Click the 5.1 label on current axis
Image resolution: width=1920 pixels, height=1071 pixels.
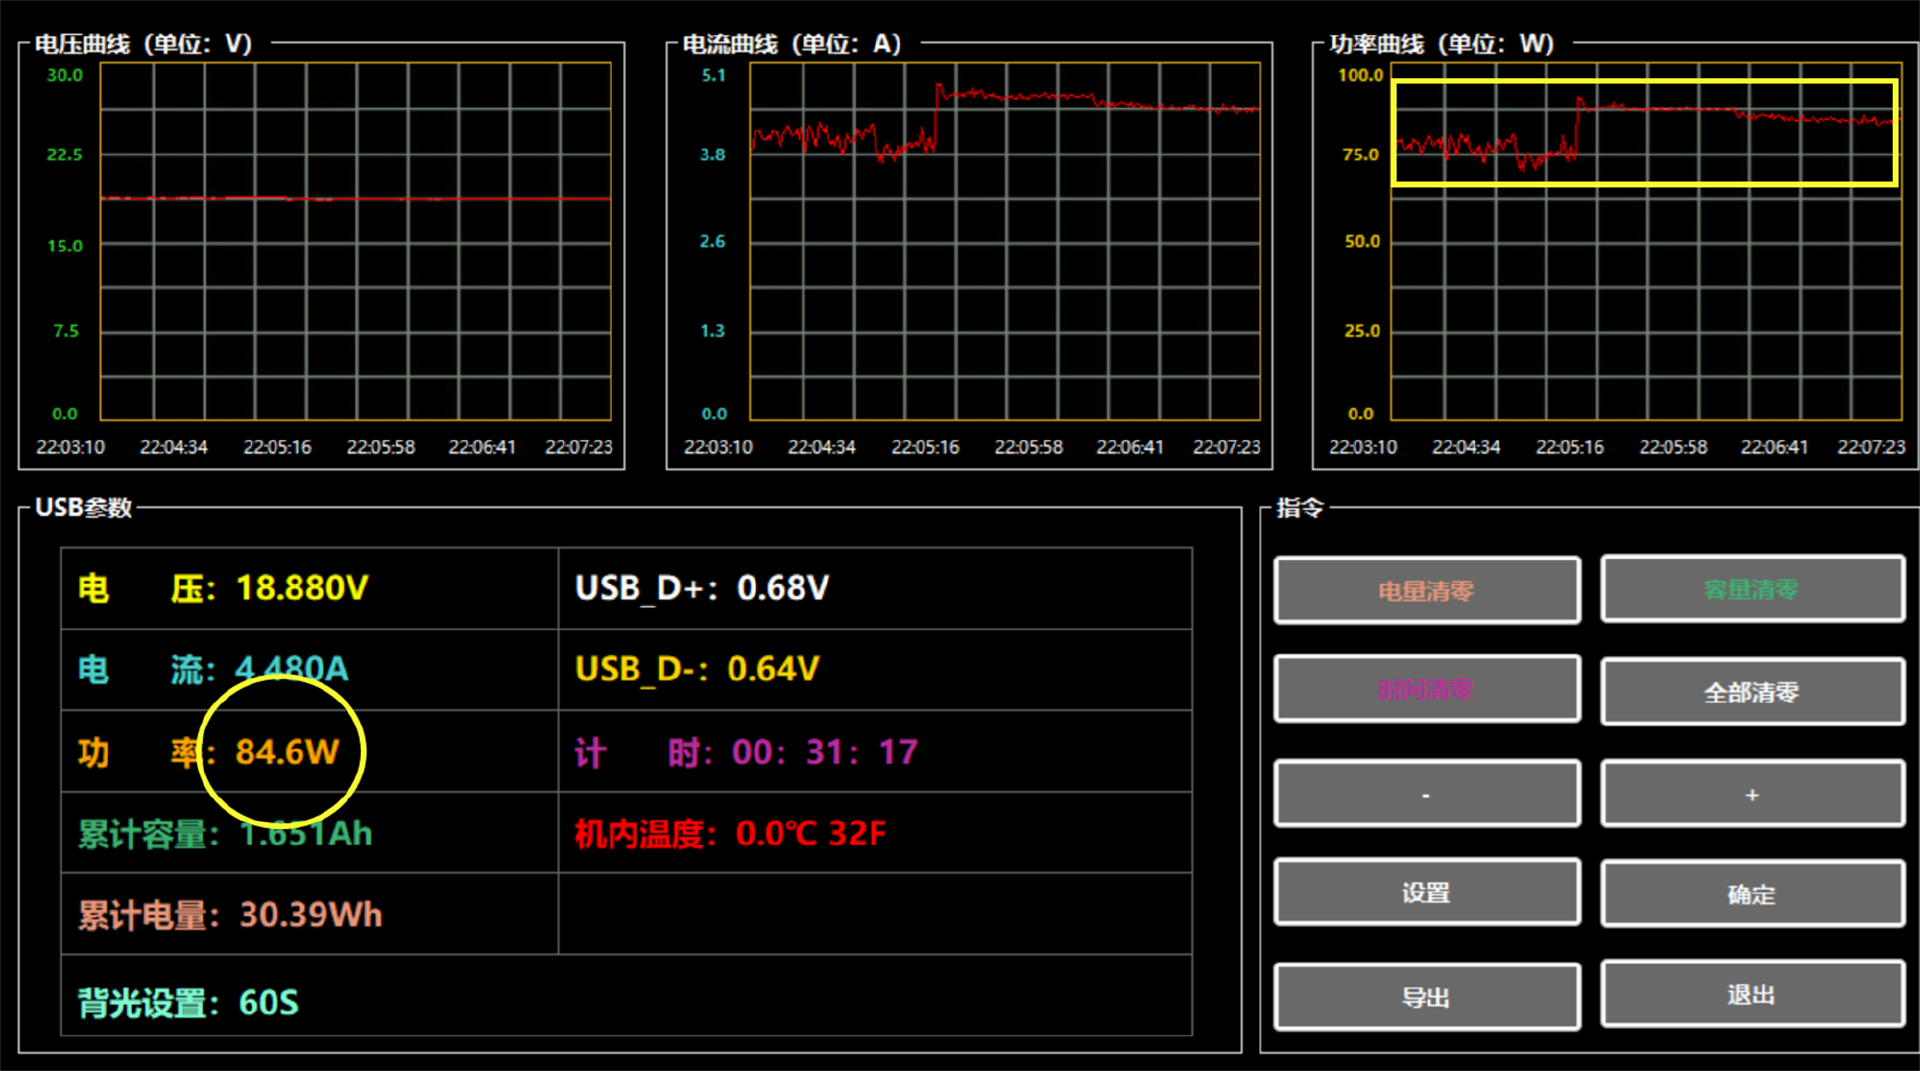click(714, 75)
